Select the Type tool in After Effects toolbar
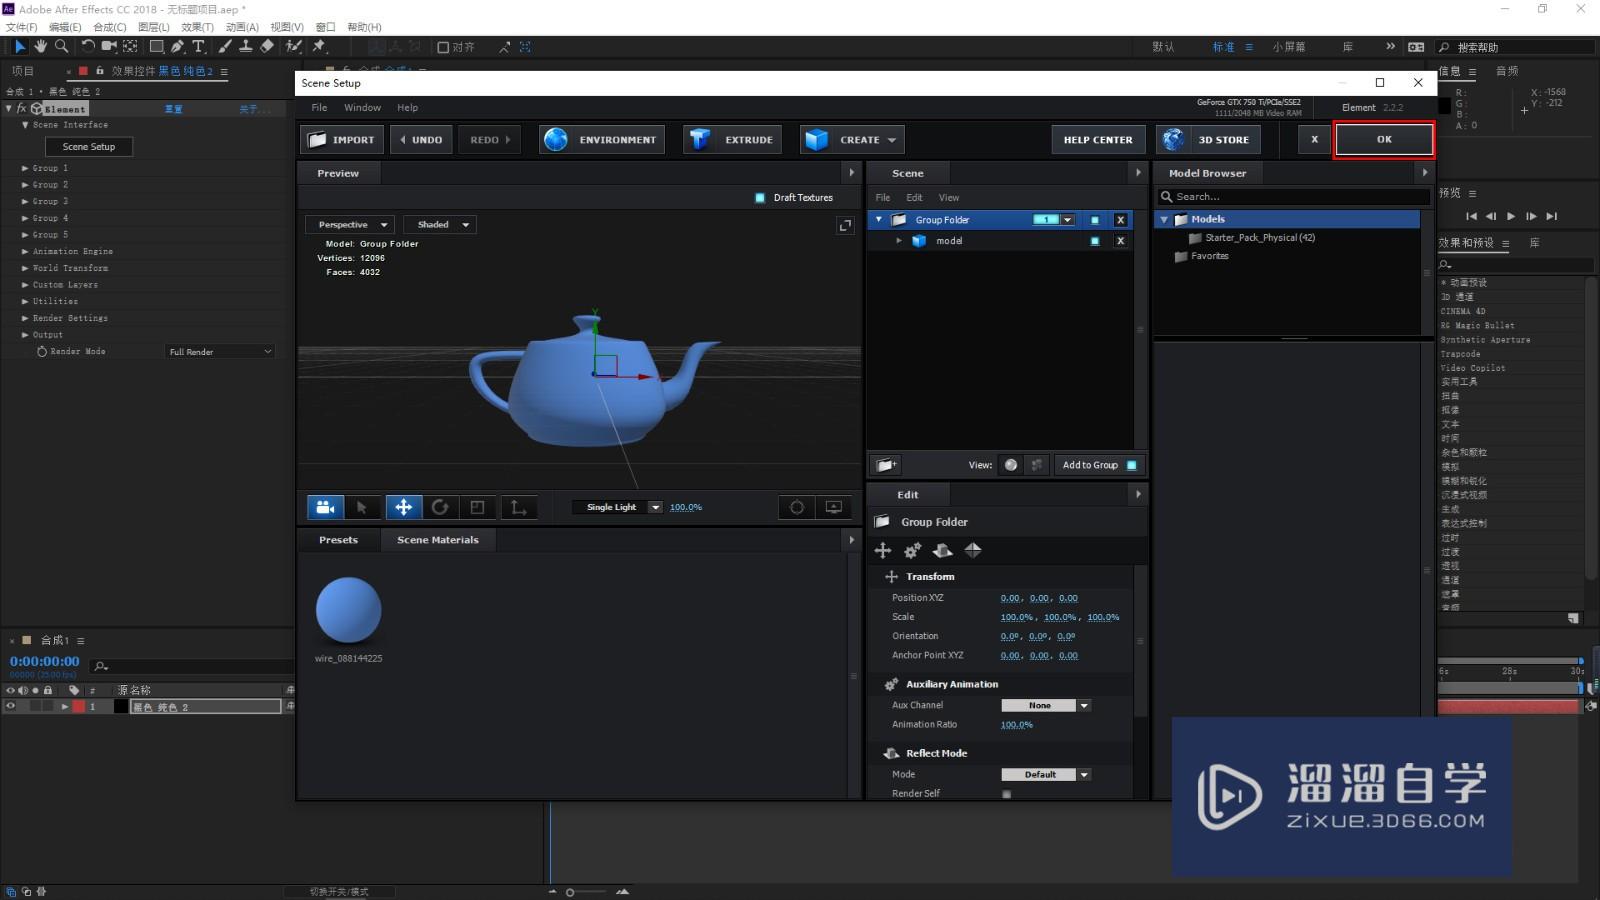This screenshot has height=900, width=1600. coord(198,46)
